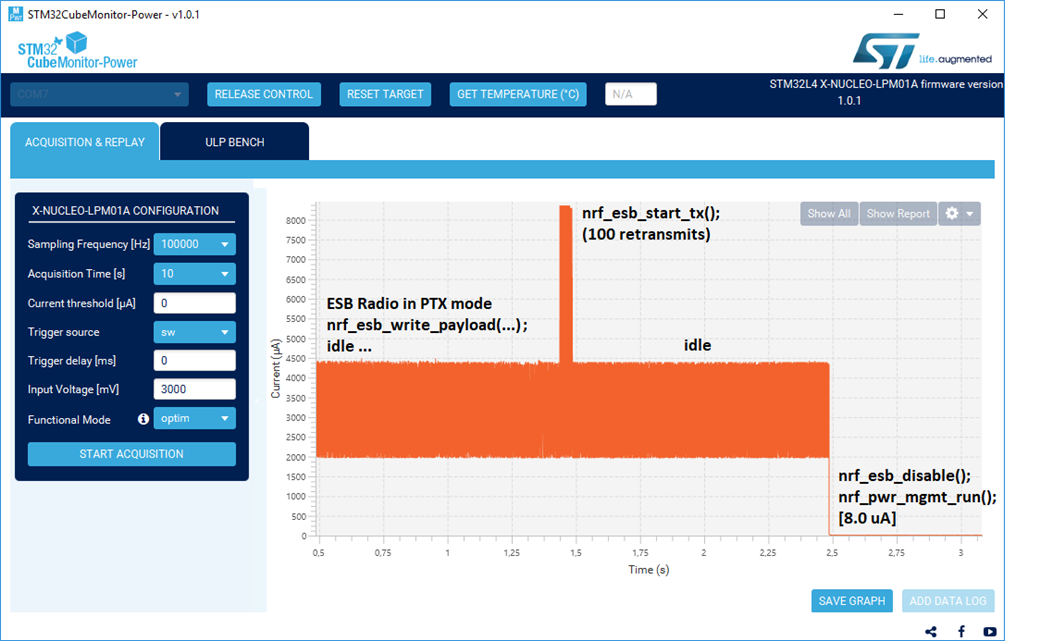Click the STM32 CubeMonitor-Power logo
The width and height of the screenshot is (1040, 641).
pos(78,50)
